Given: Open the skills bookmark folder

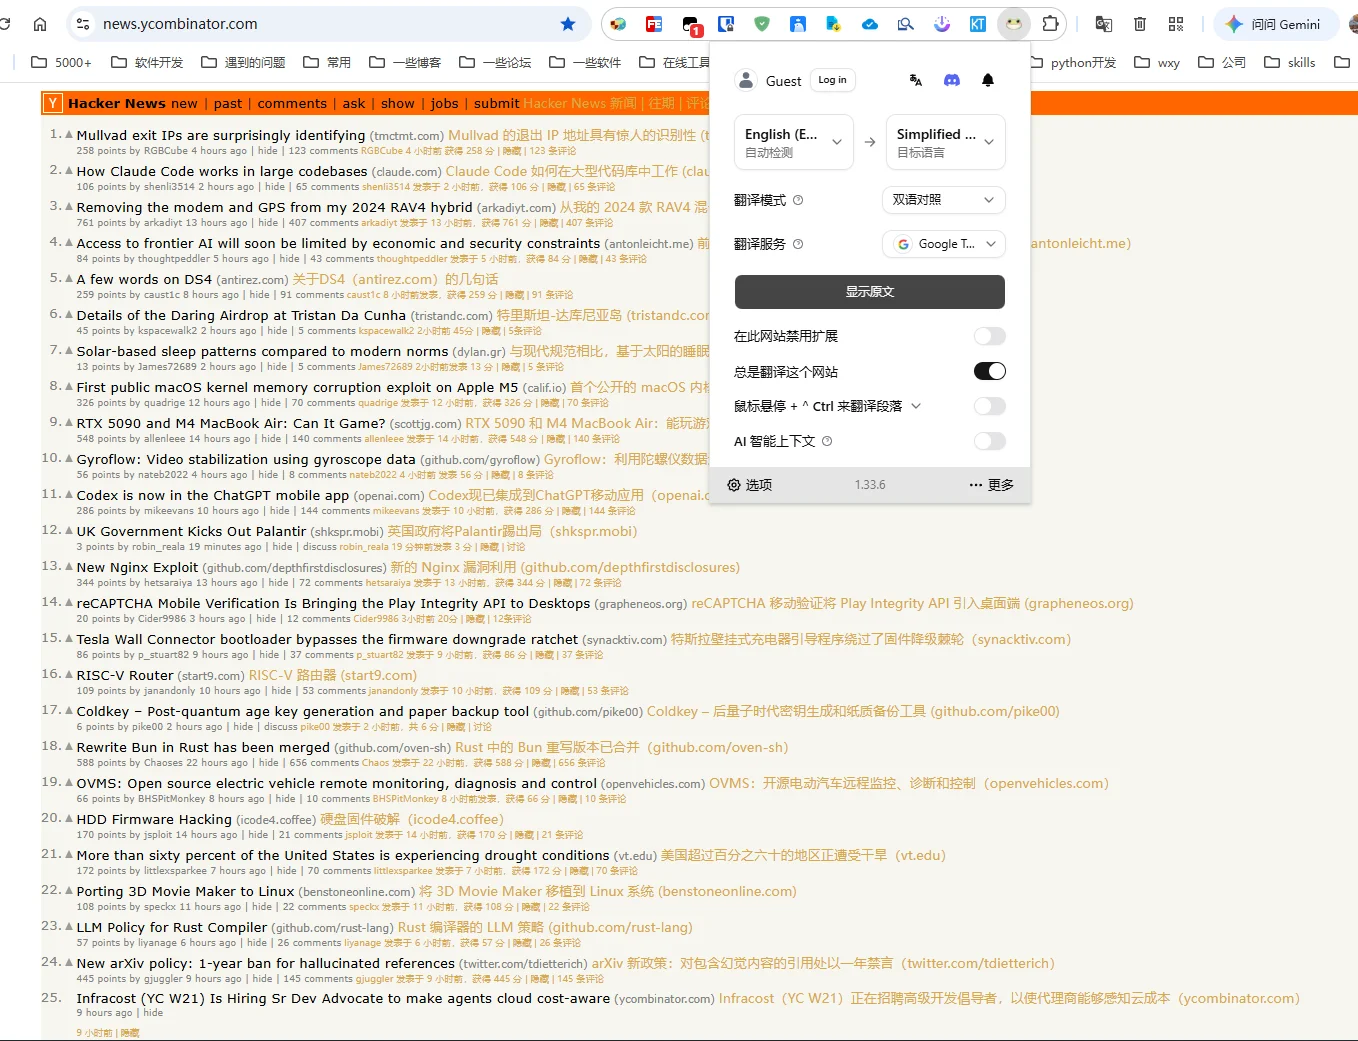Looking at the screenshot, I should pyautogui.click(x=1290, y=62).
